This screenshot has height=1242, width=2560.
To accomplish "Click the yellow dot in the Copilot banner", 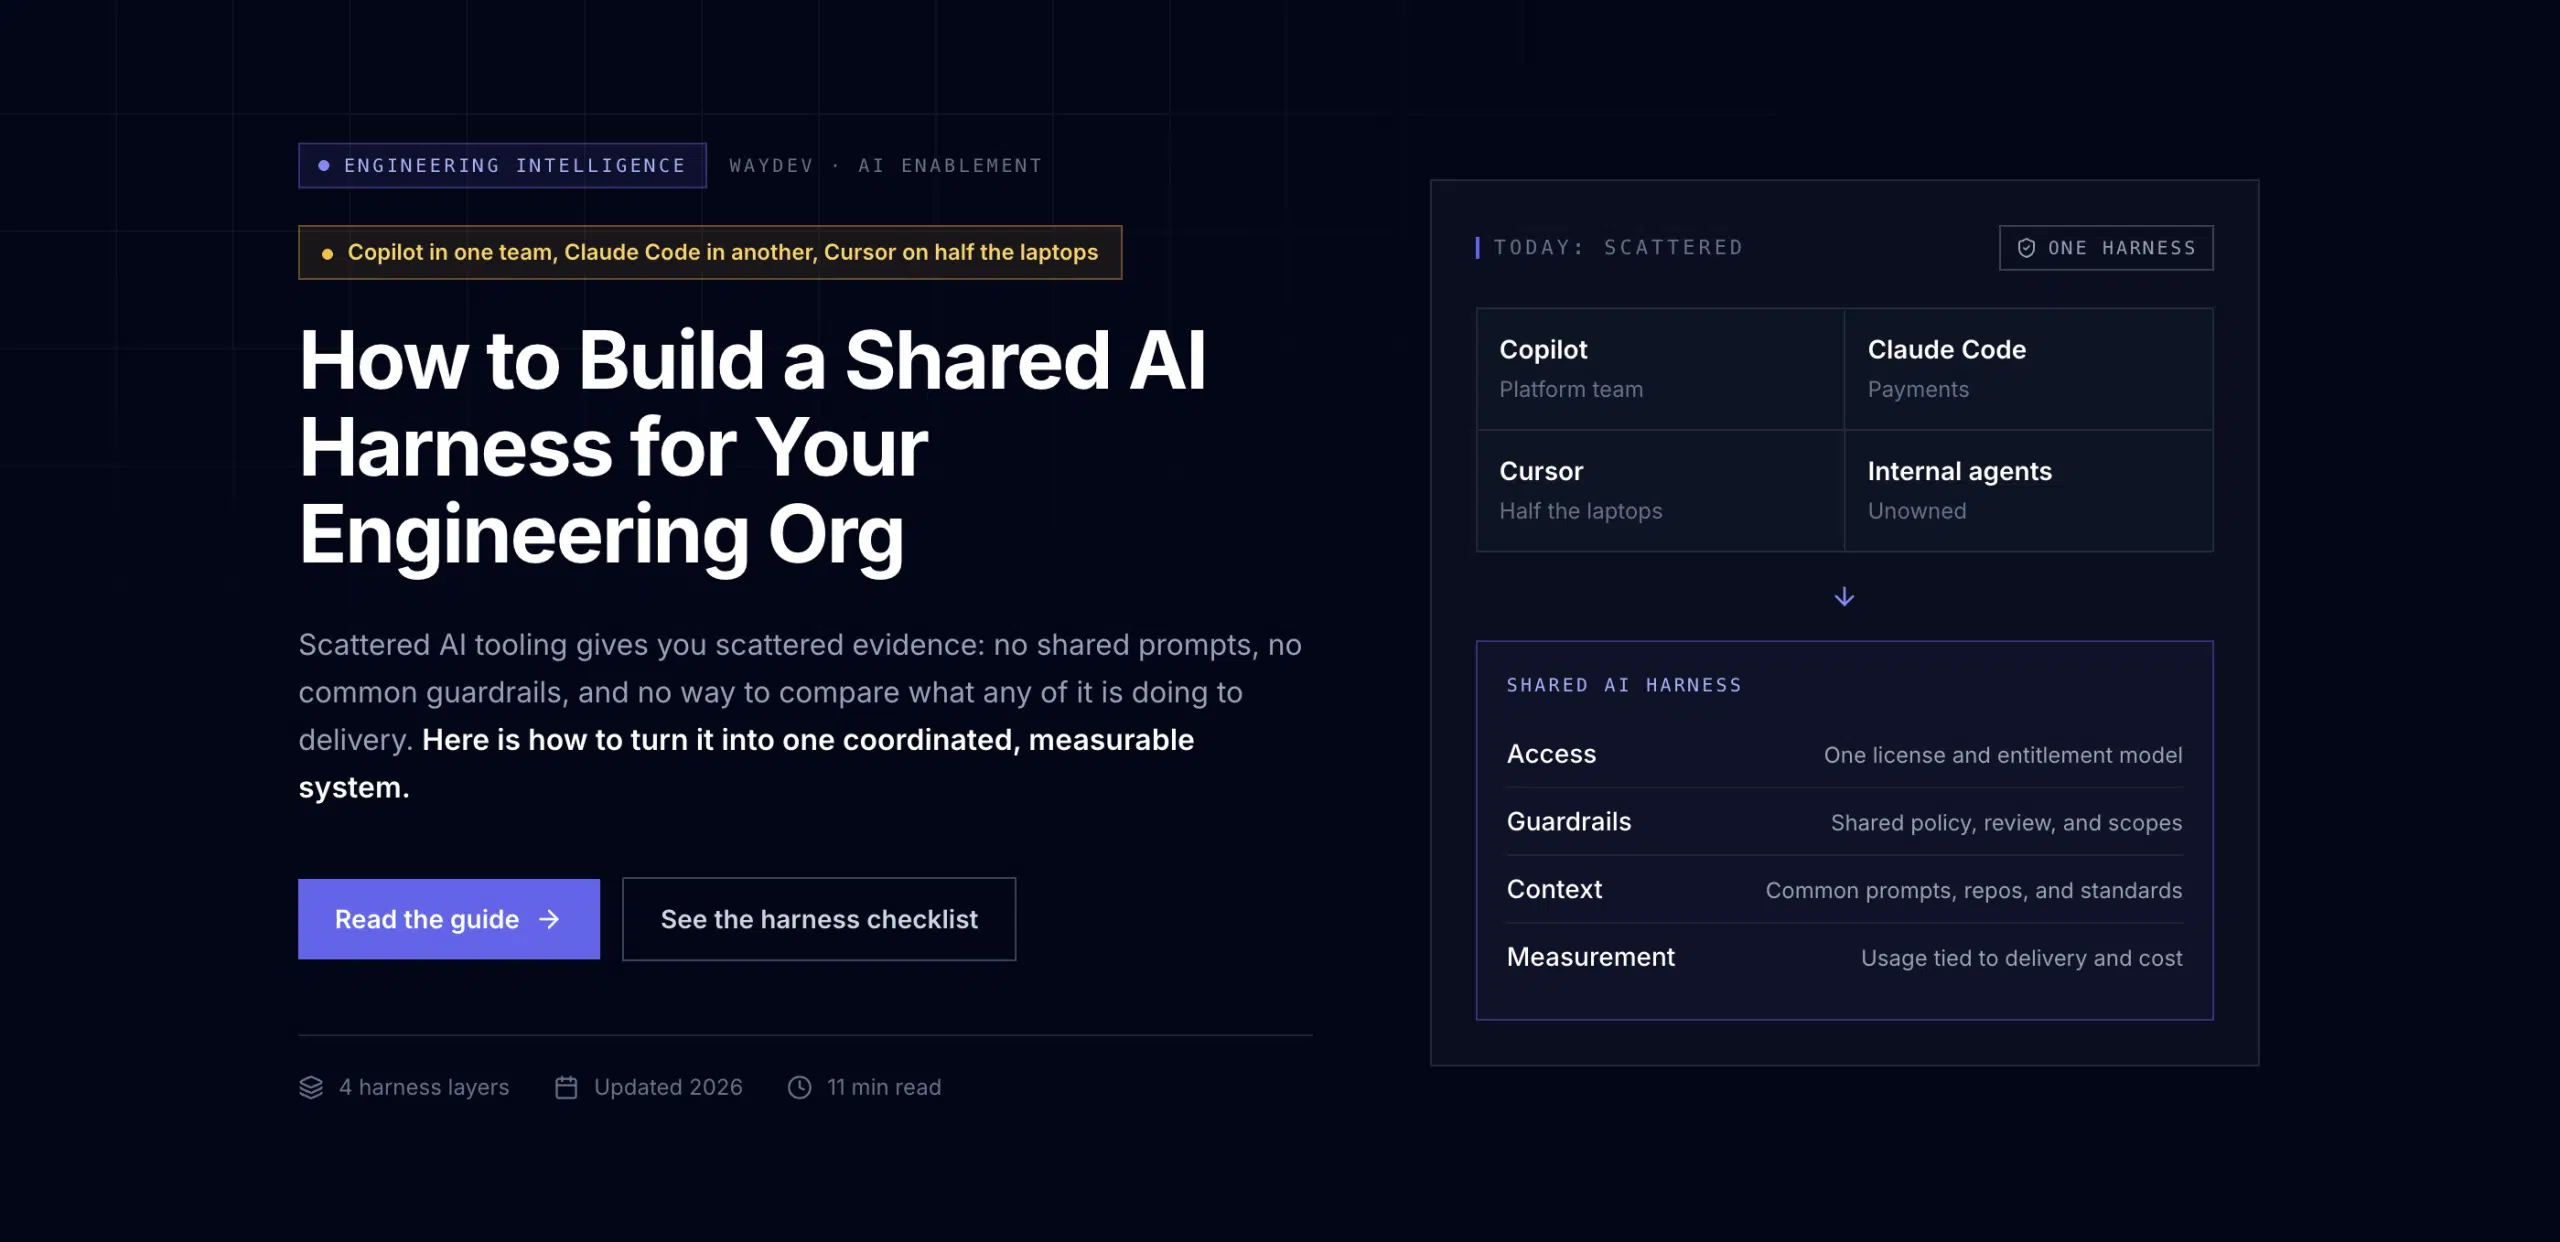I will click(327, 254).
